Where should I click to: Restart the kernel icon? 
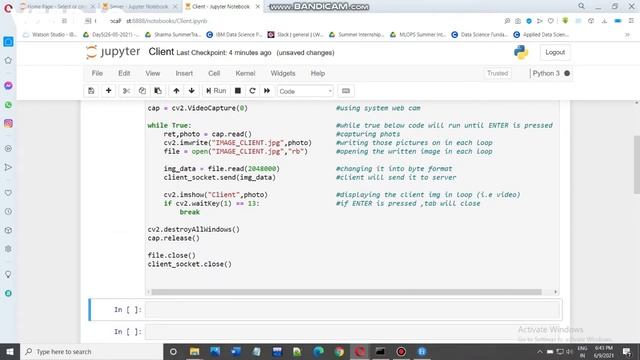[252, 91]
